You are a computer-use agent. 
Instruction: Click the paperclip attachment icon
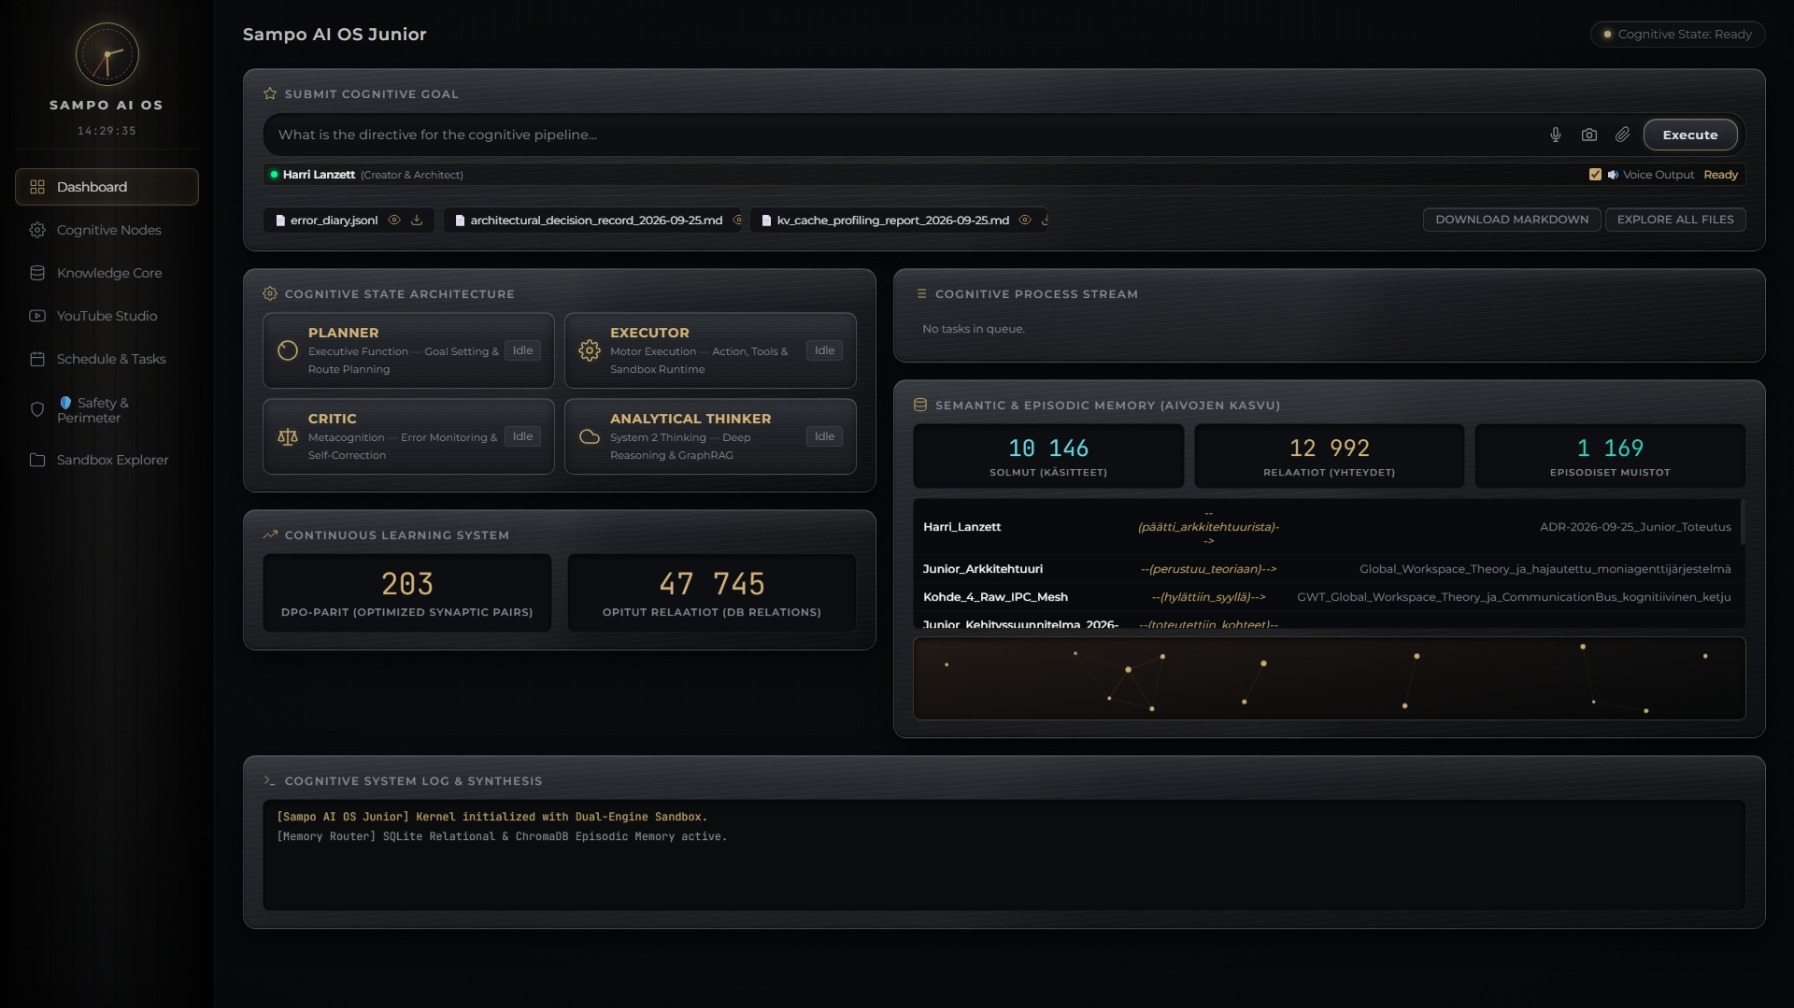1622,135
